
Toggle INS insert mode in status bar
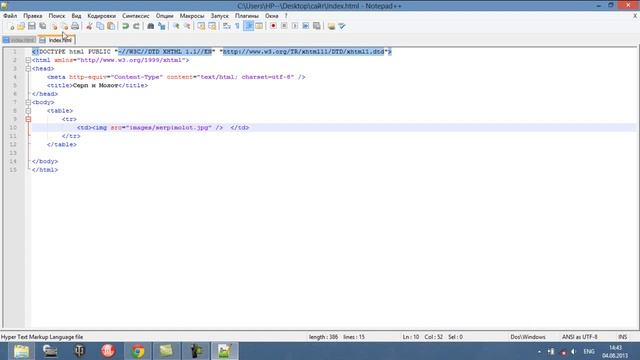point(622,337)
